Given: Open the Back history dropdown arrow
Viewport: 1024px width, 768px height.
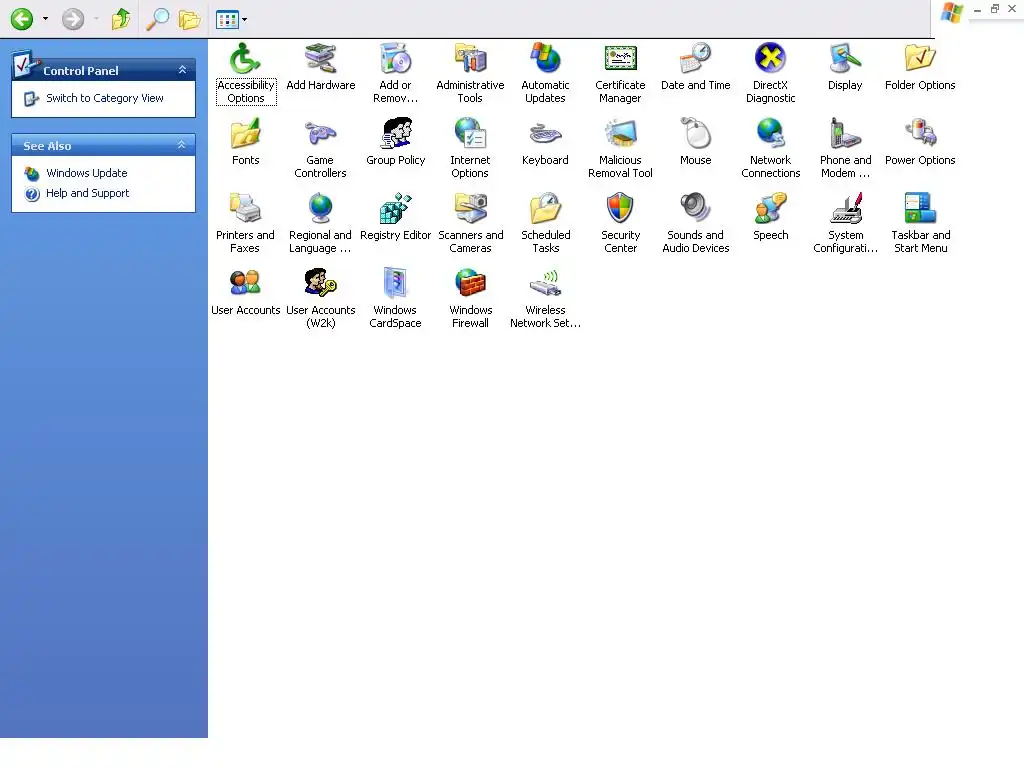Looking at the screenshot, I should click(45, 19).
